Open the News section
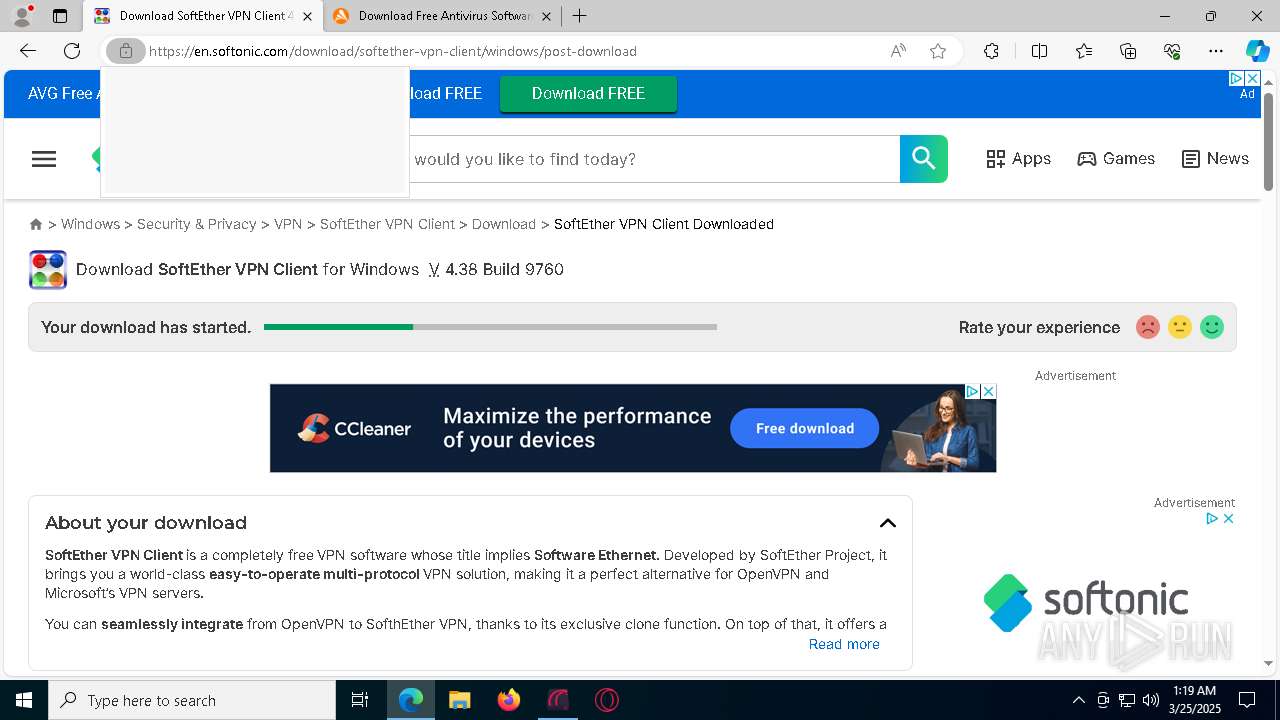The height and width of the screenshot is (720, 1280). pyautogui.click(x=1215, y=159)
